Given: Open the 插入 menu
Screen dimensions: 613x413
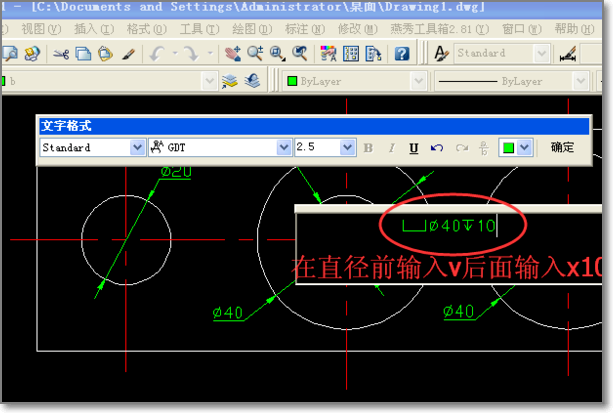Looking at the screenshot, I should coord(94,29).
